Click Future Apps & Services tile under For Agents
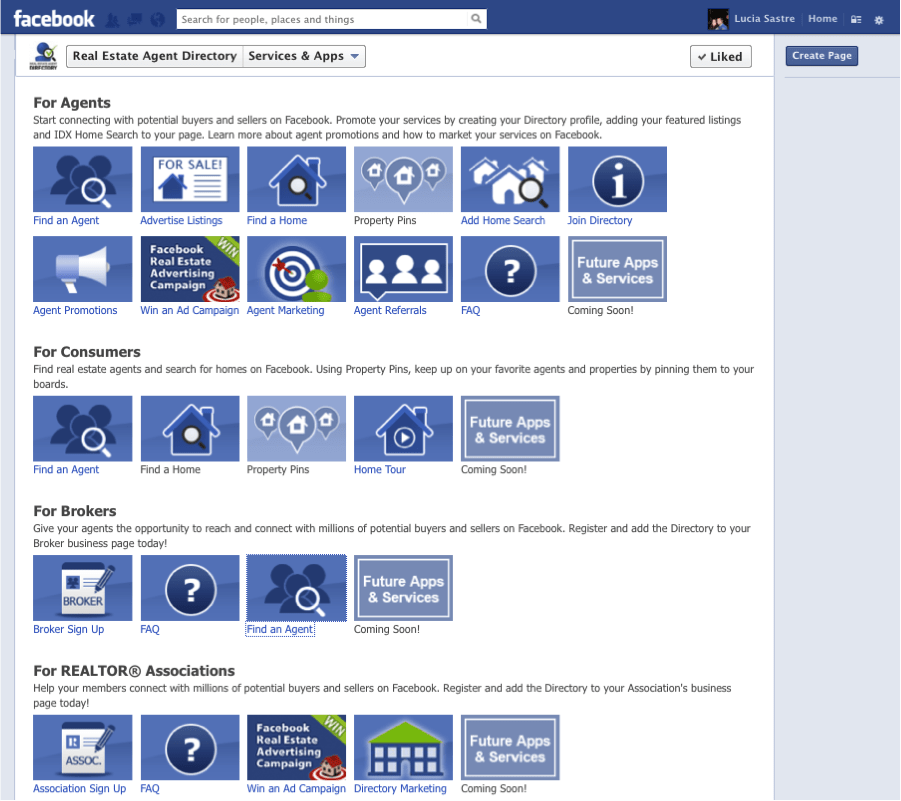901x801 pixels. click(617, 269)
